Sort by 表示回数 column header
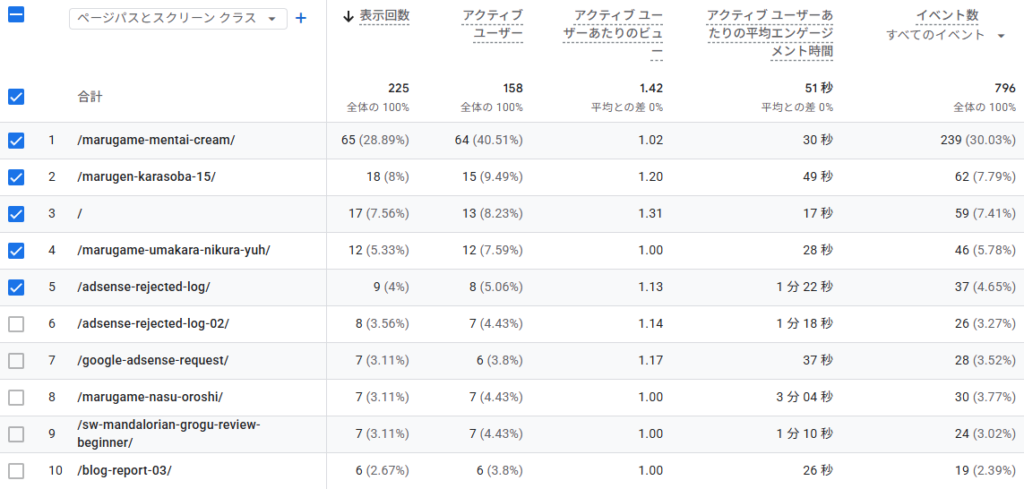 coord(384,16)
